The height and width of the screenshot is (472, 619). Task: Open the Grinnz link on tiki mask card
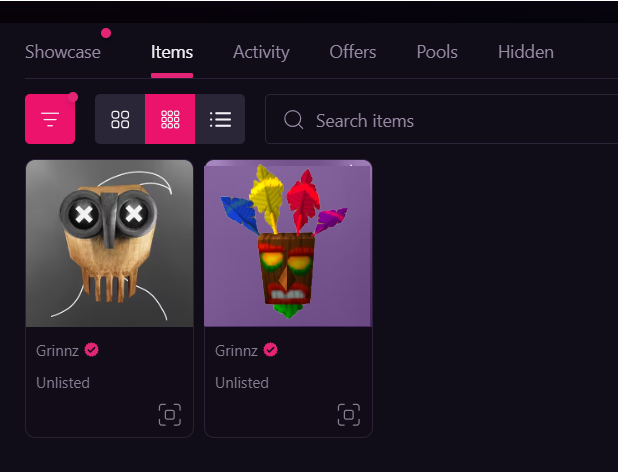click(236, 350)
